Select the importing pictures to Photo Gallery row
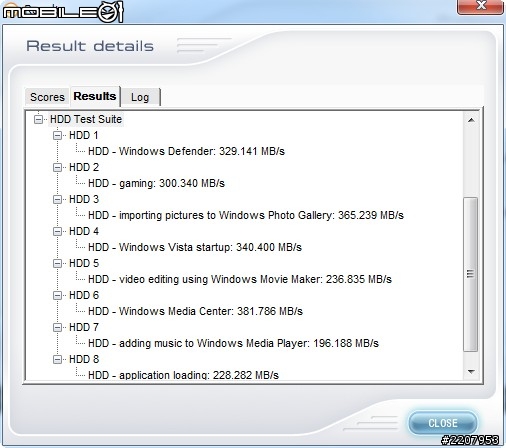Screen dimensions: 506x448 (x=246, y=215)
